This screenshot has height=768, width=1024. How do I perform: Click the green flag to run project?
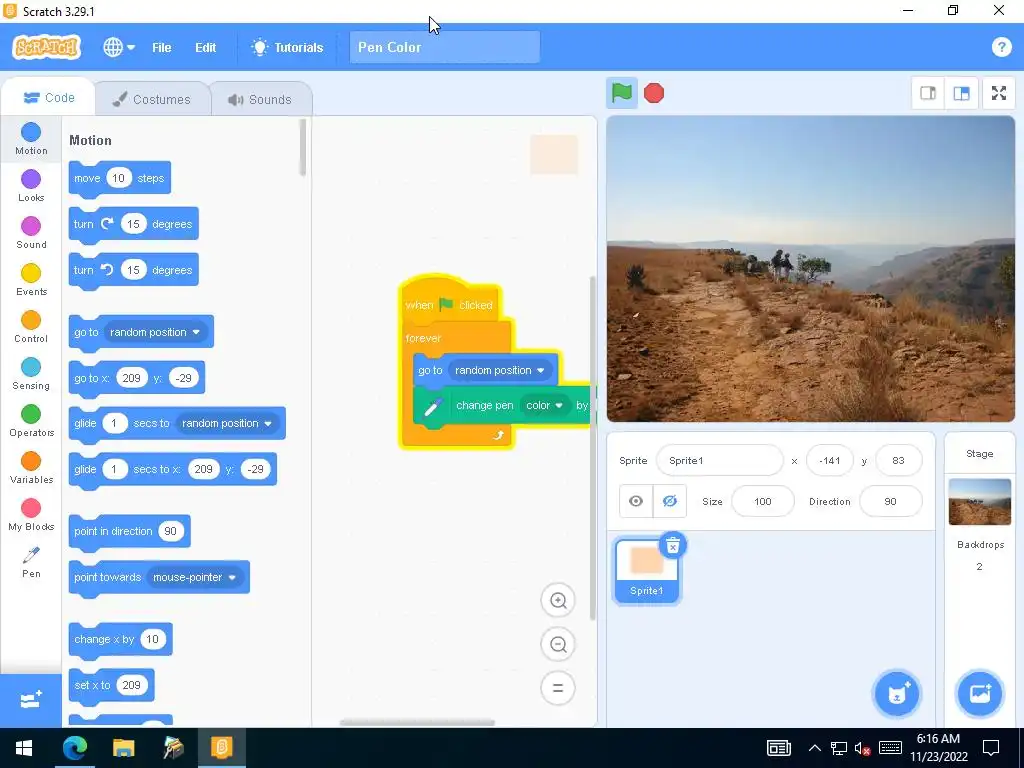tap(622, 93)
